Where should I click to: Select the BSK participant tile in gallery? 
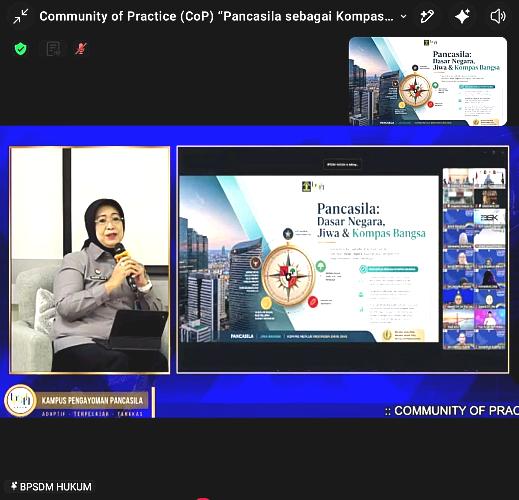click(x=489, y=218)
